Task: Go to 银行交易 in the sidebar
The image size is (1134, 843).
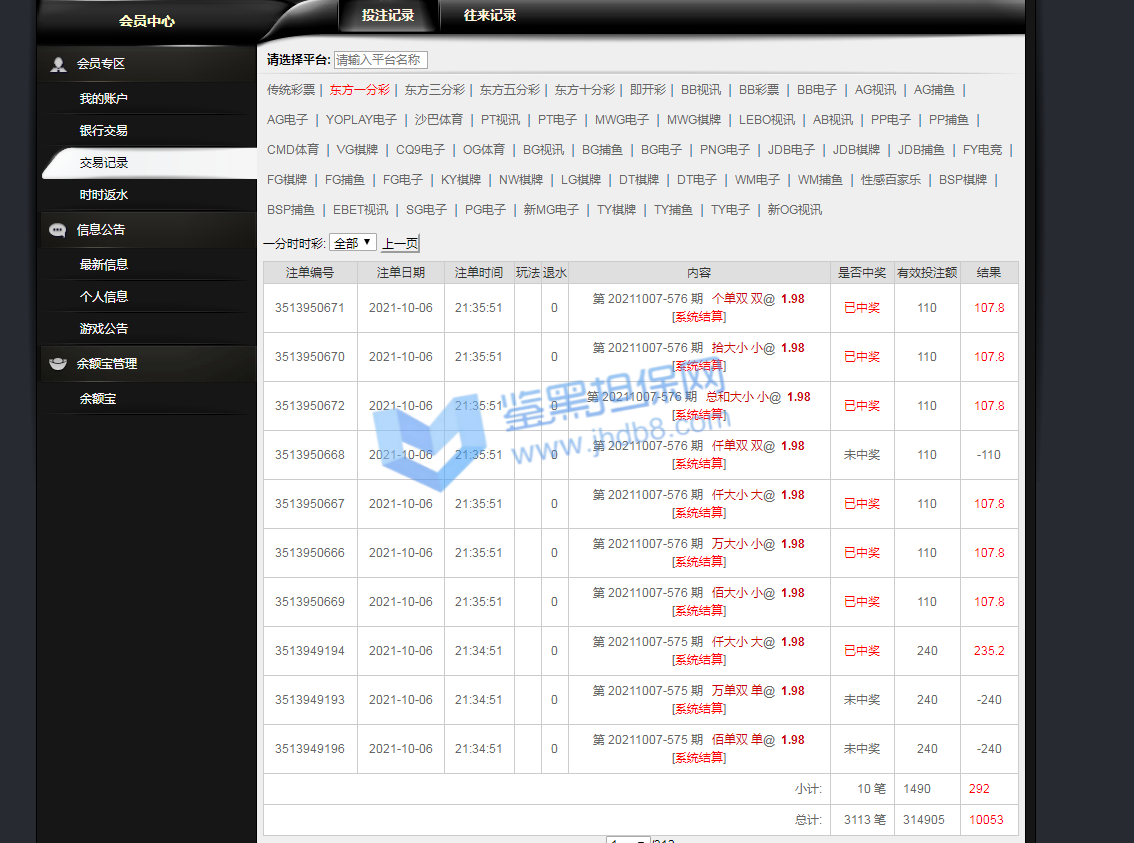Action: coord(104,131)
